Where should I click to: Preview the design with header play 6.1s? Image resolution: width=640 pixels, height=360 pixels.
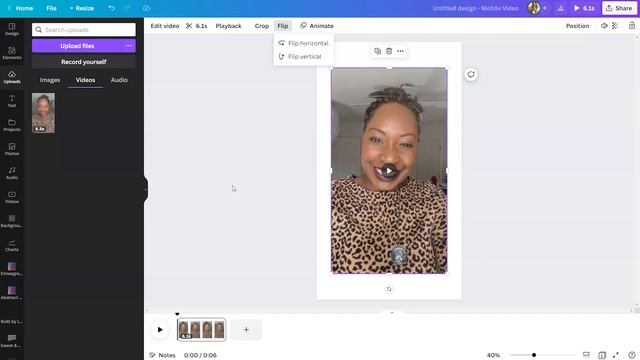[584, 8]
